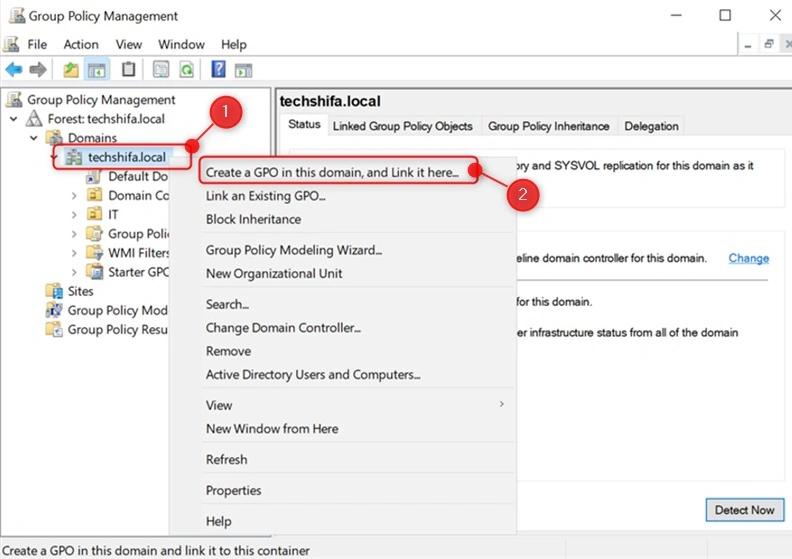Screen dimensions: 792x559
Task: Select the Sites tree item
Action: point(80,291)
